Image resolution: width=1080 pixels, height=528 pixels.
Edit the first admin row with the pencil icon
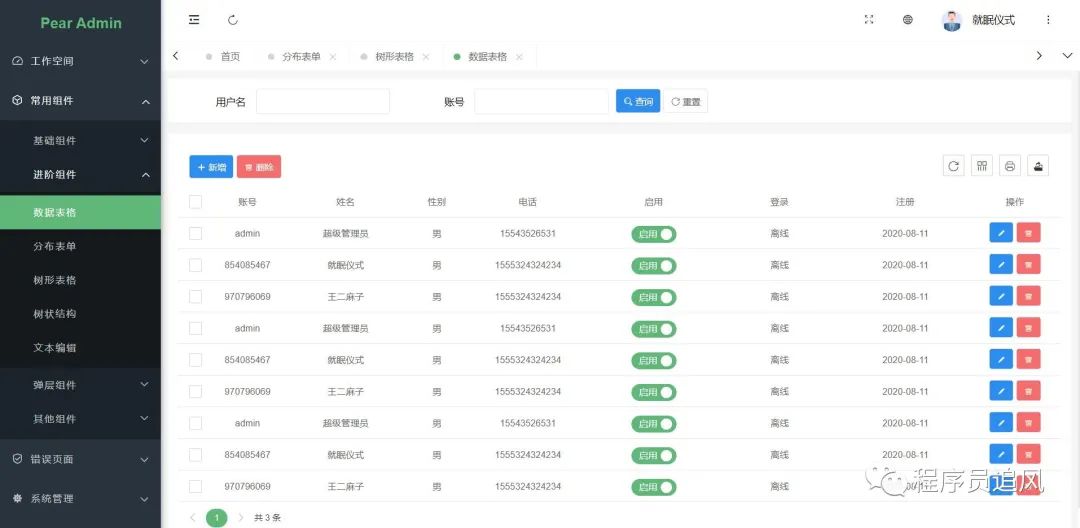pyautogui.click(x=1001, y=233)
